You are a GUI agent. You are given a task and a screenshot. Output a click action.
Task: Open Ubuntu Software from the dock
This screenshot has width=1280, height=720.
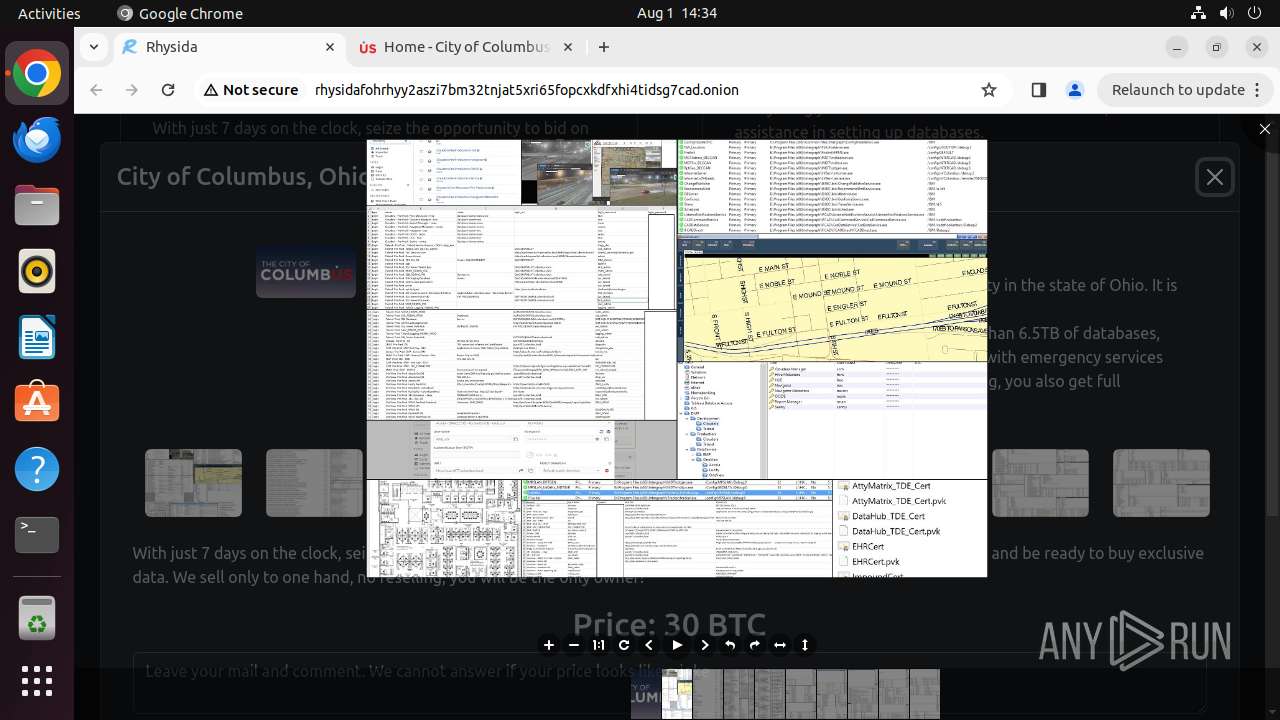click(x=37, y=404)
